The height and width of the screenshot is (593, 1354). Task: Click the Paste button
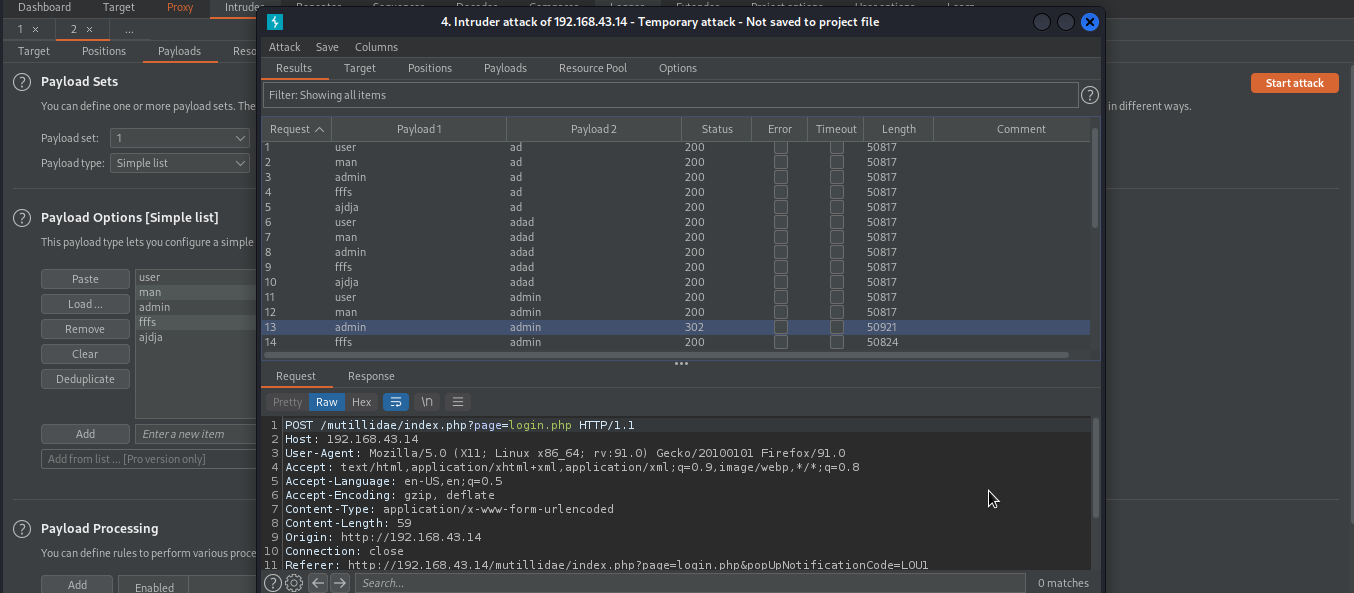[x=85, y=279]
